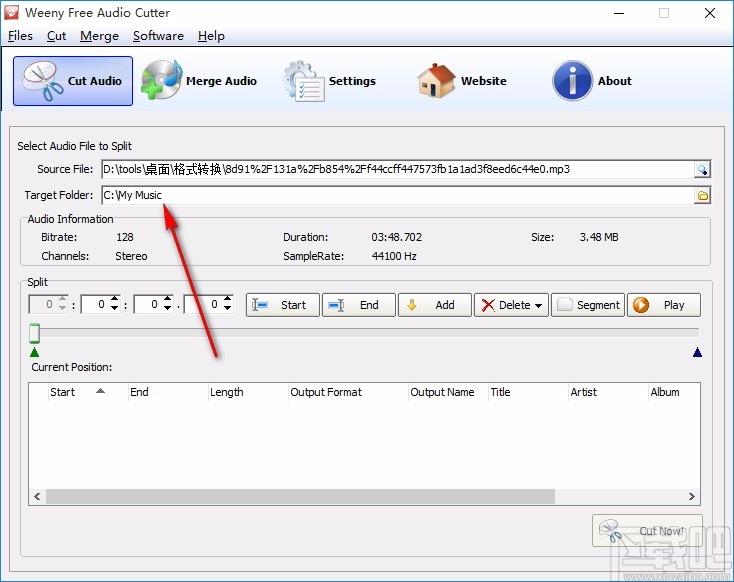Click the Output Name column header
The height and width of the screenshot is (582, 734).
448,392
